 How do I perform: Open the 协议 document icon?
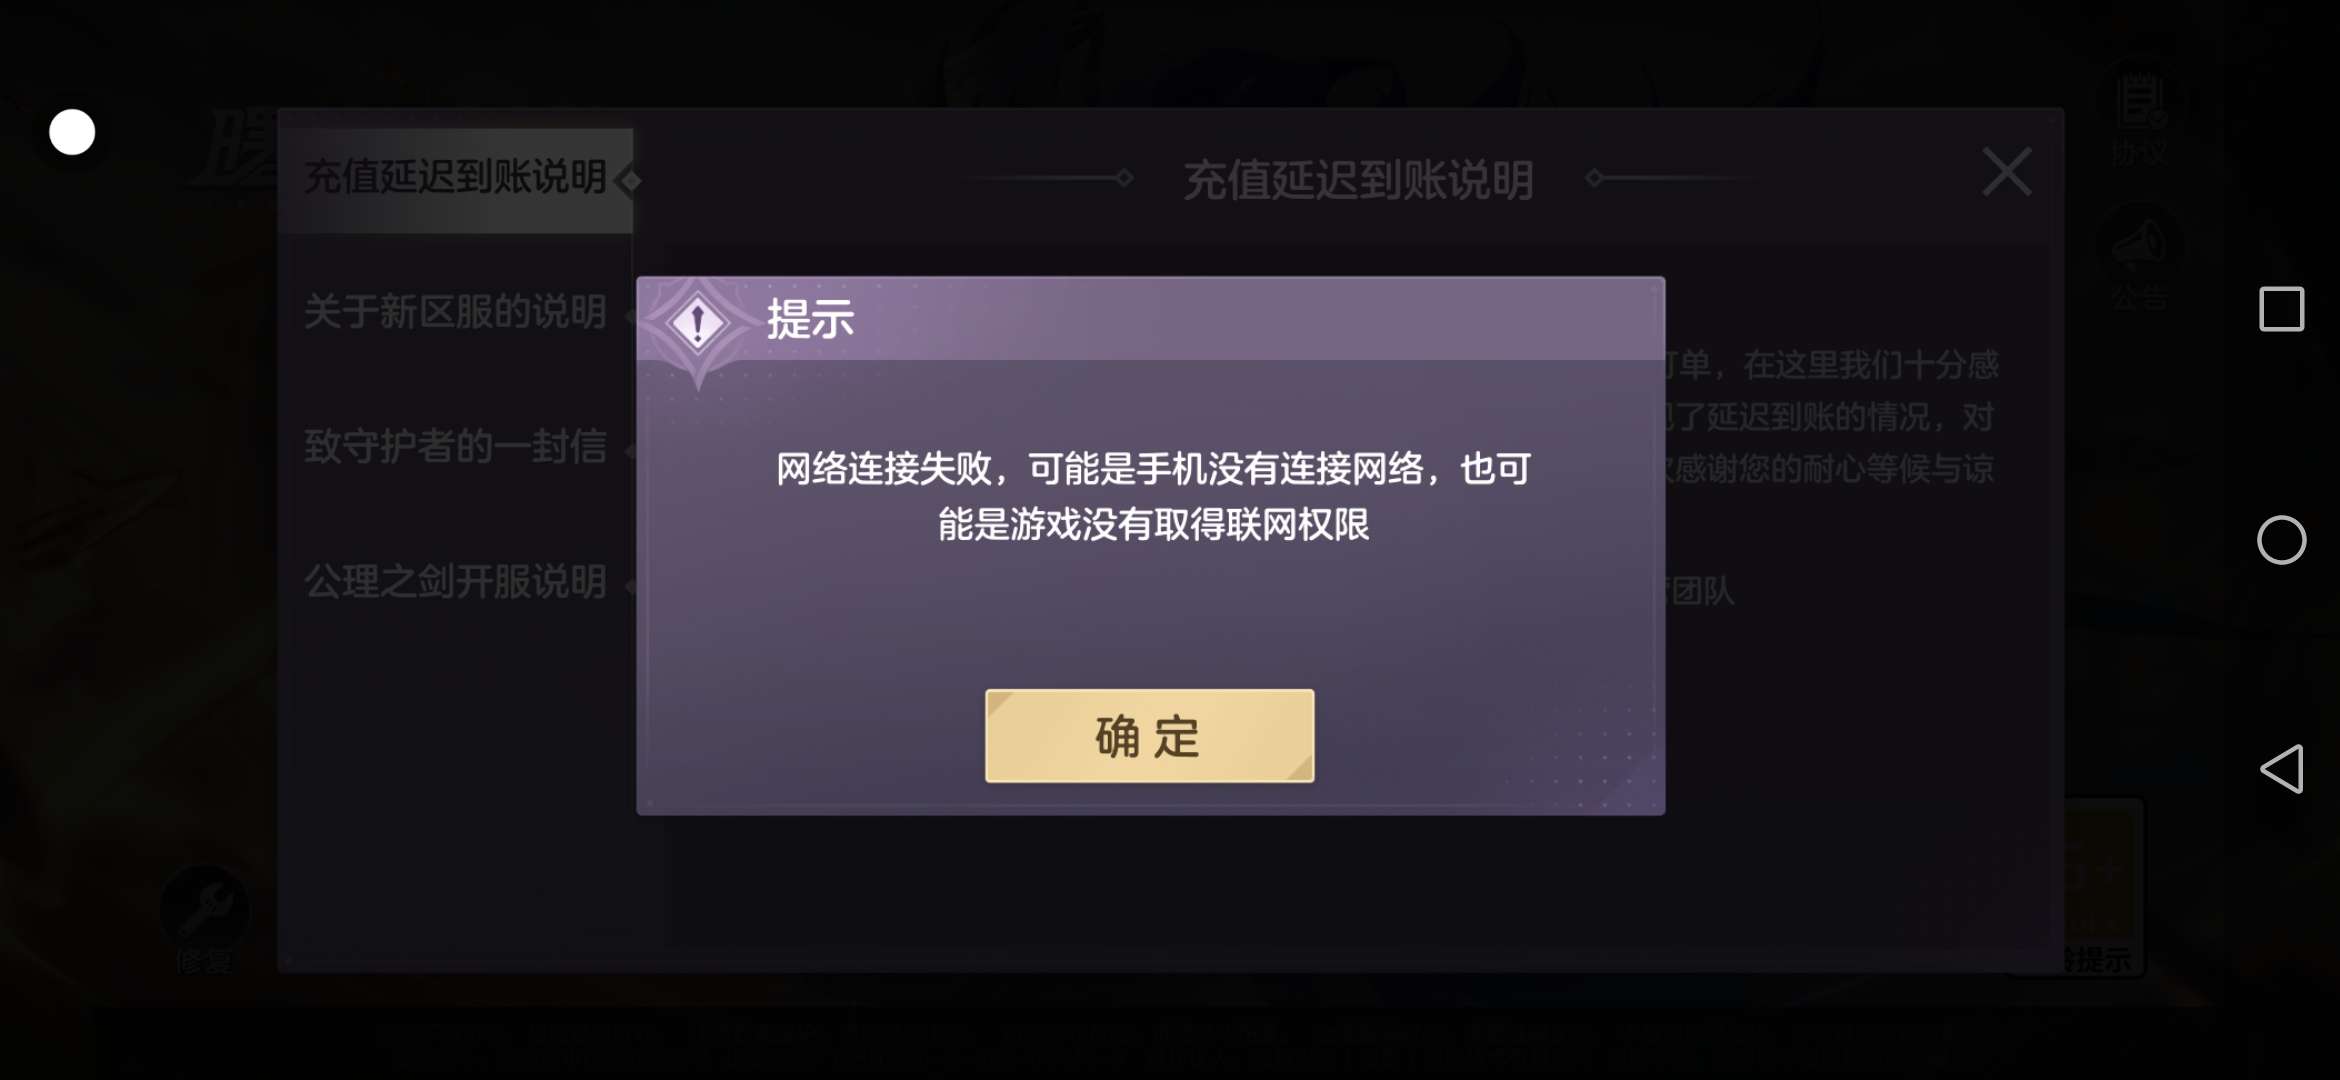(x=2140, y=117)
